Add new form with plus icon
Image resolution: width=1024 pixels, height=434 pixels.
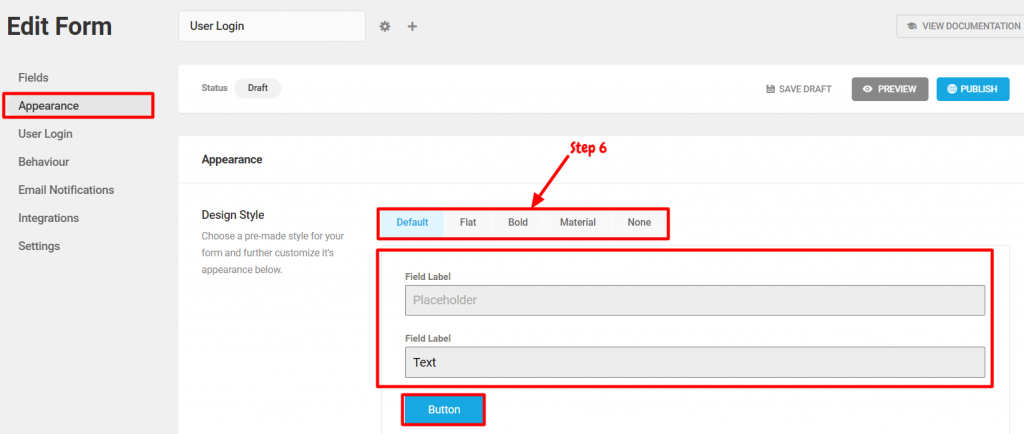(x=412, y=26)
